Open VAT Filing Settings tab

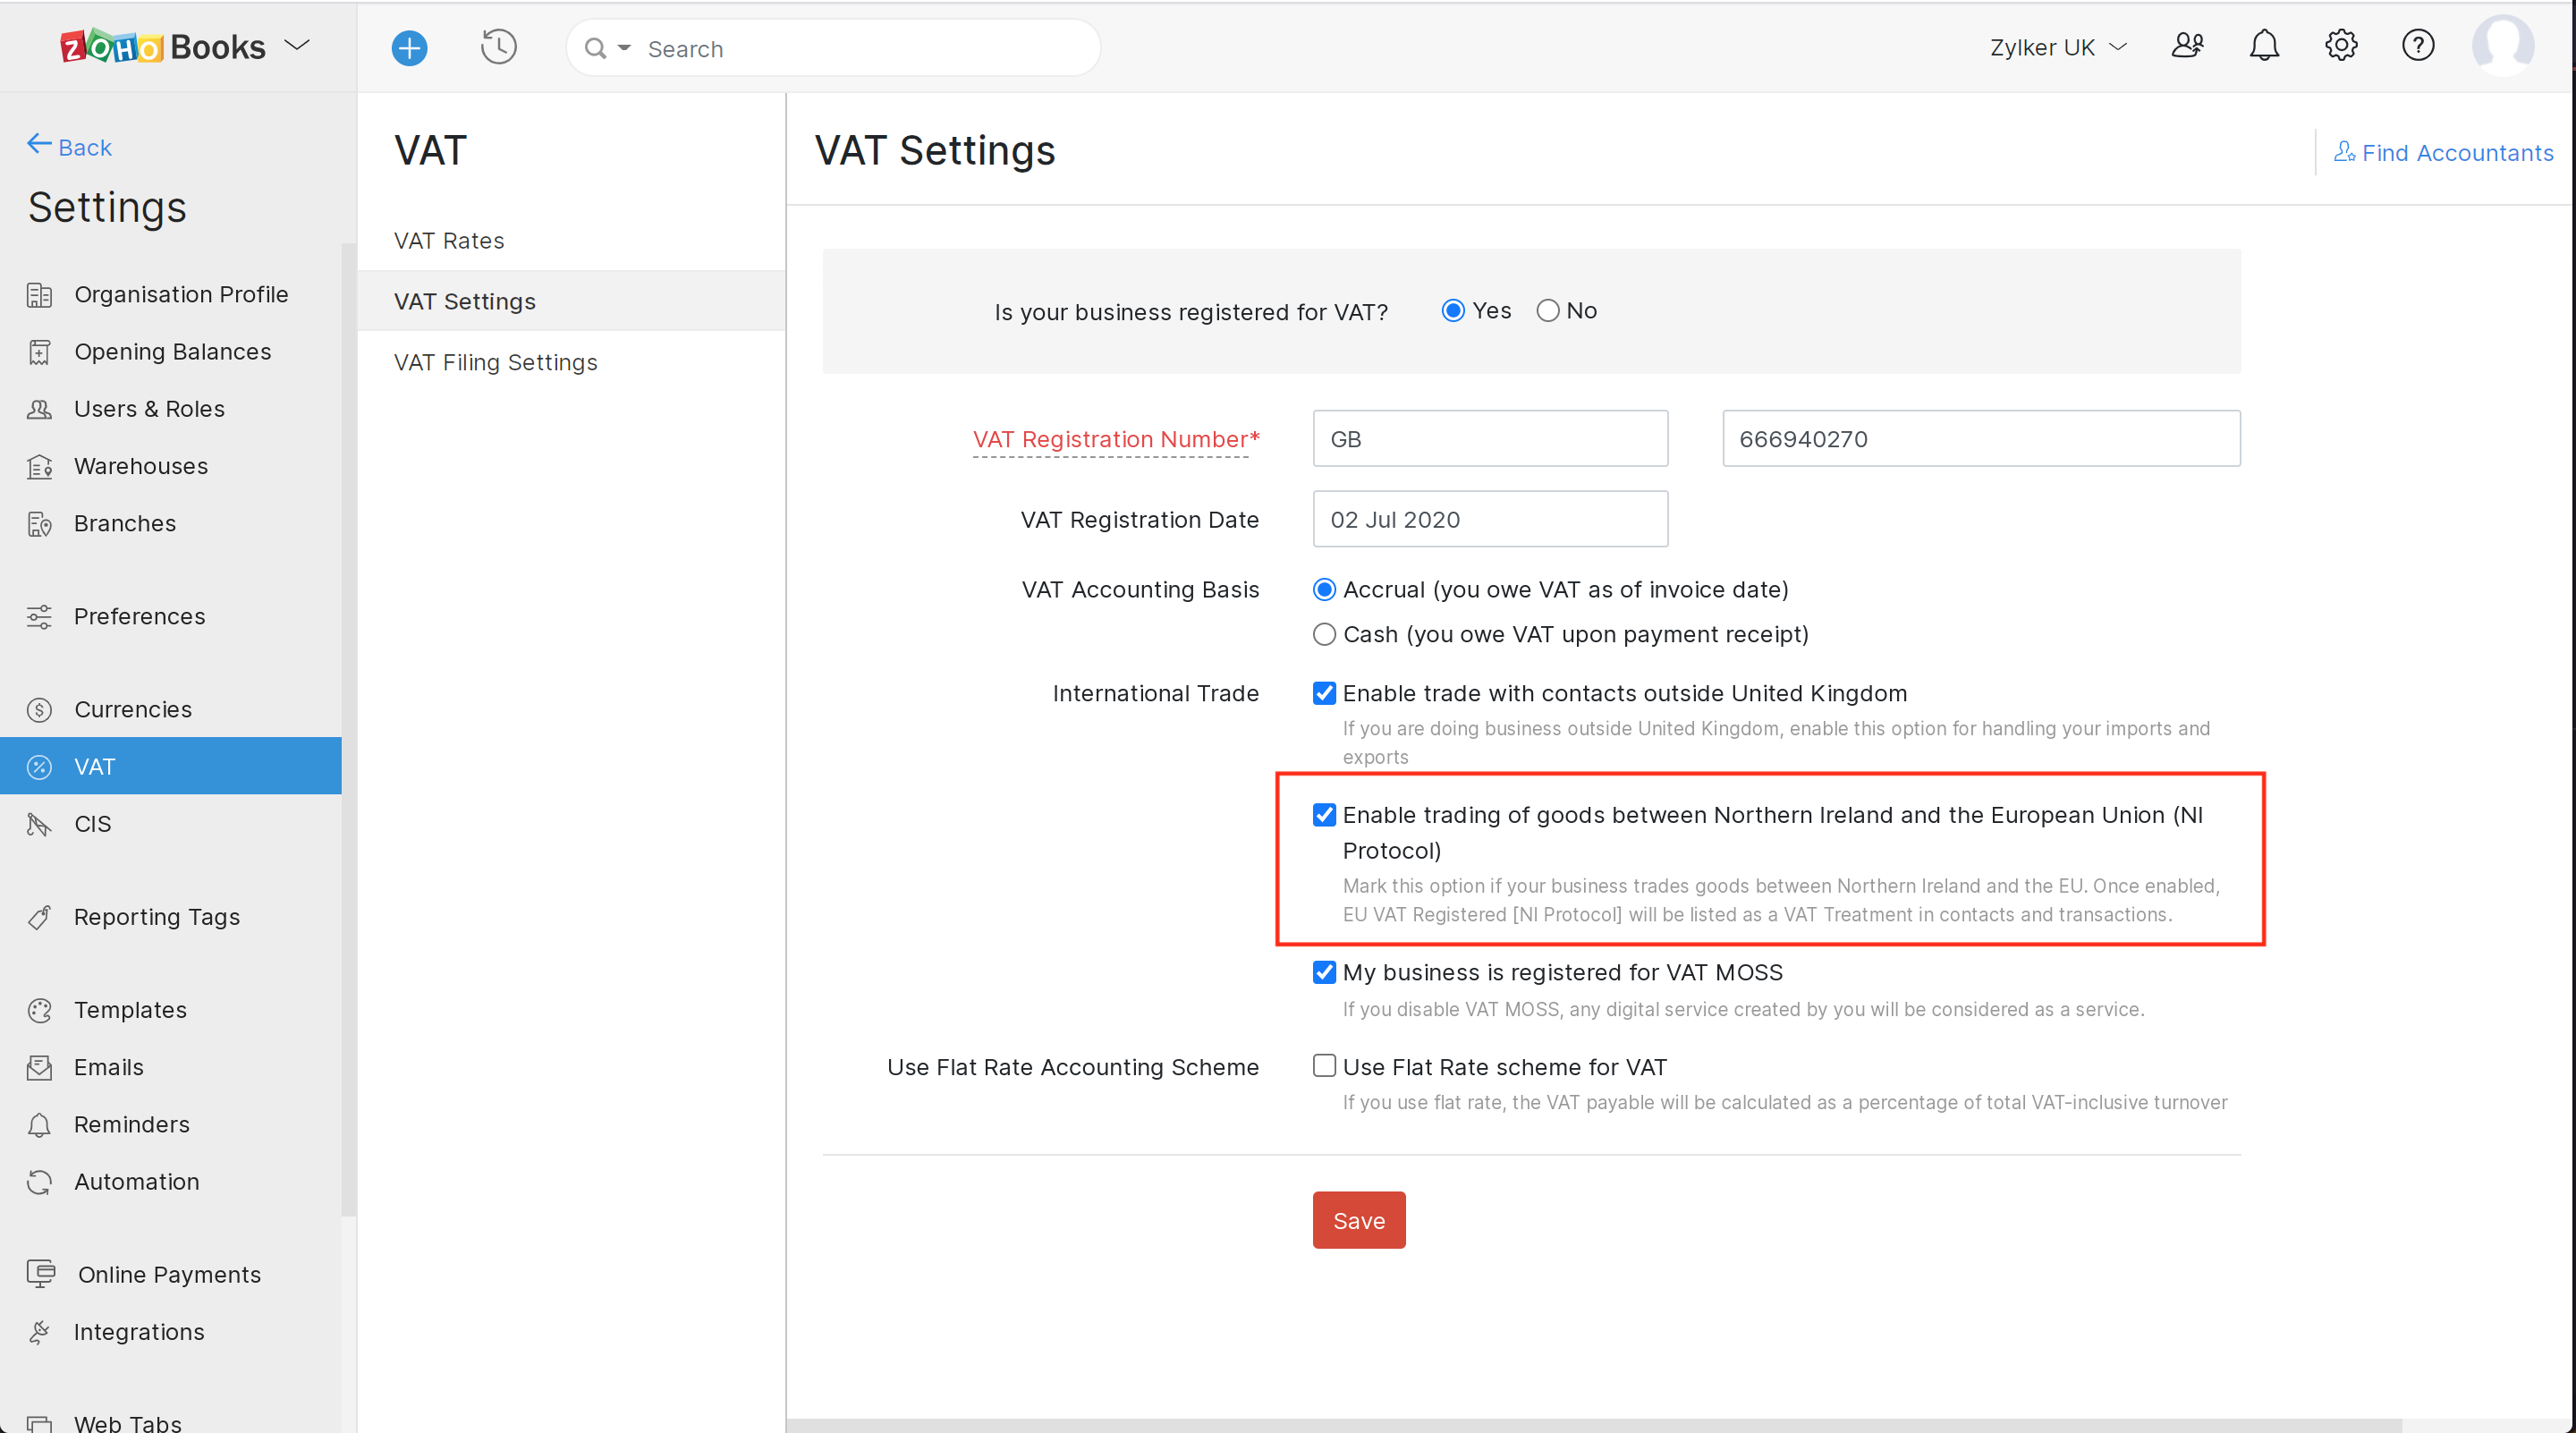coord(494,360)
